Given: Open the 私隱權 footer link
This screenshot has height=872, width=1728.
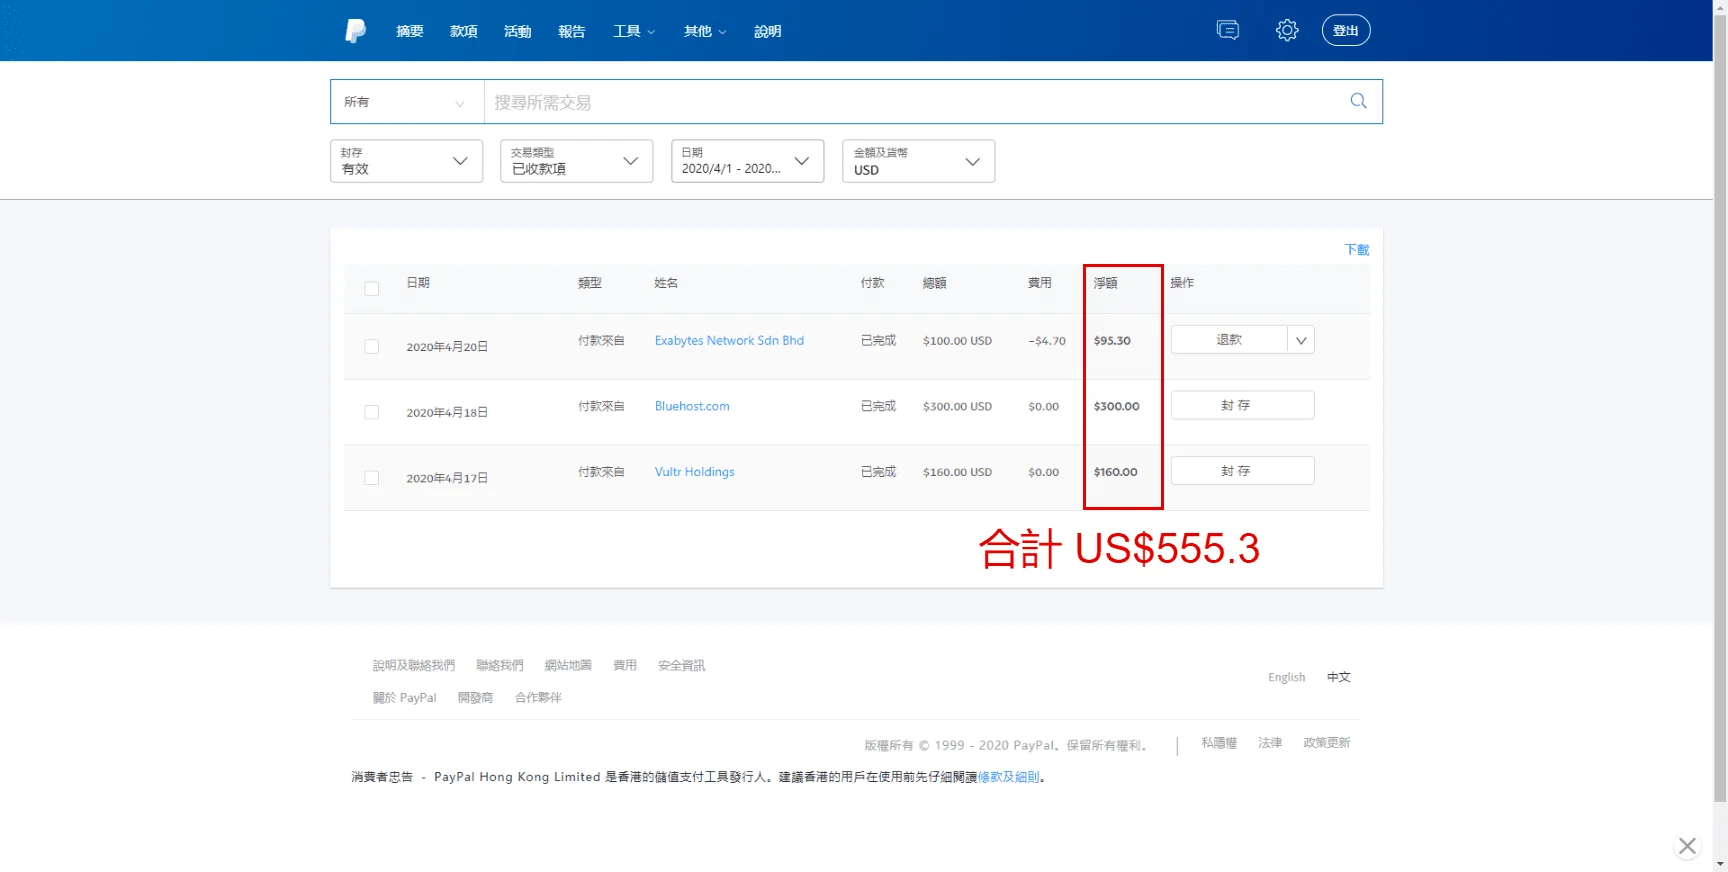Looking at the screenshot, I should click(1219, 743).
